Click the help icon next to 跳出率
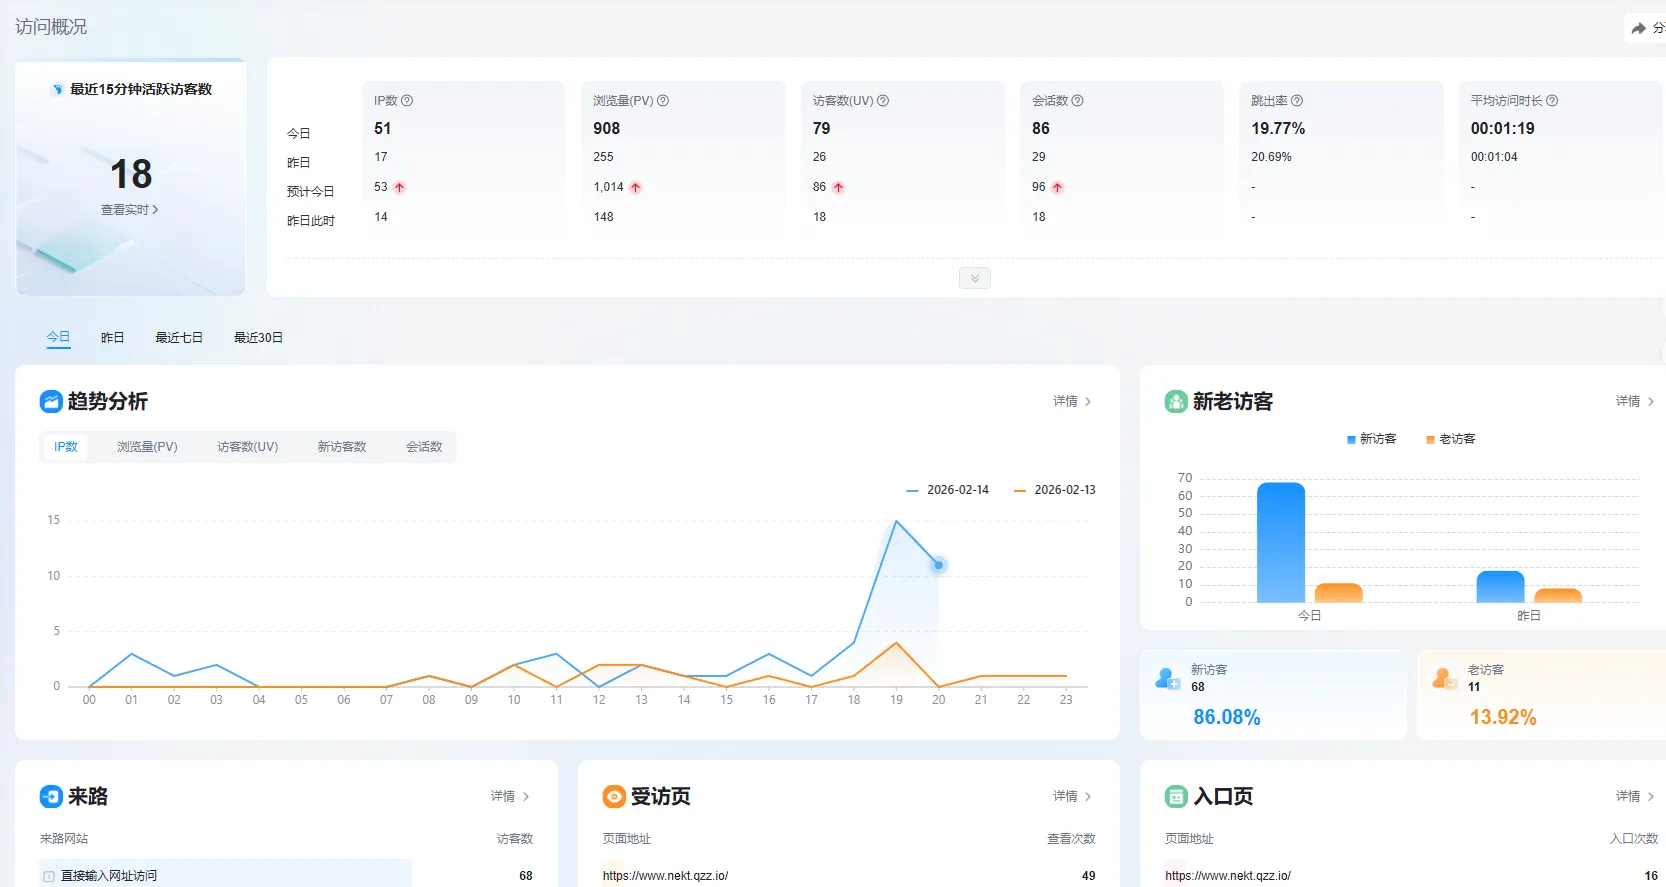This screenshot has height=887, width=1666. (1297, 101)
